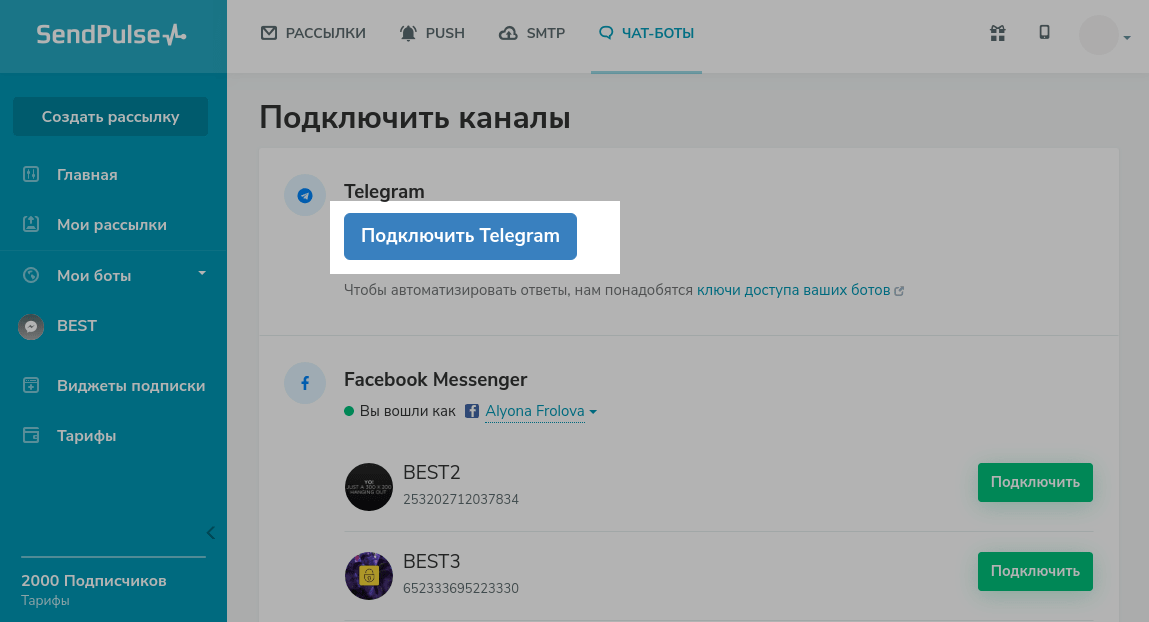Click the Facebook Messenger channel icon

click(x=305, y=382)
